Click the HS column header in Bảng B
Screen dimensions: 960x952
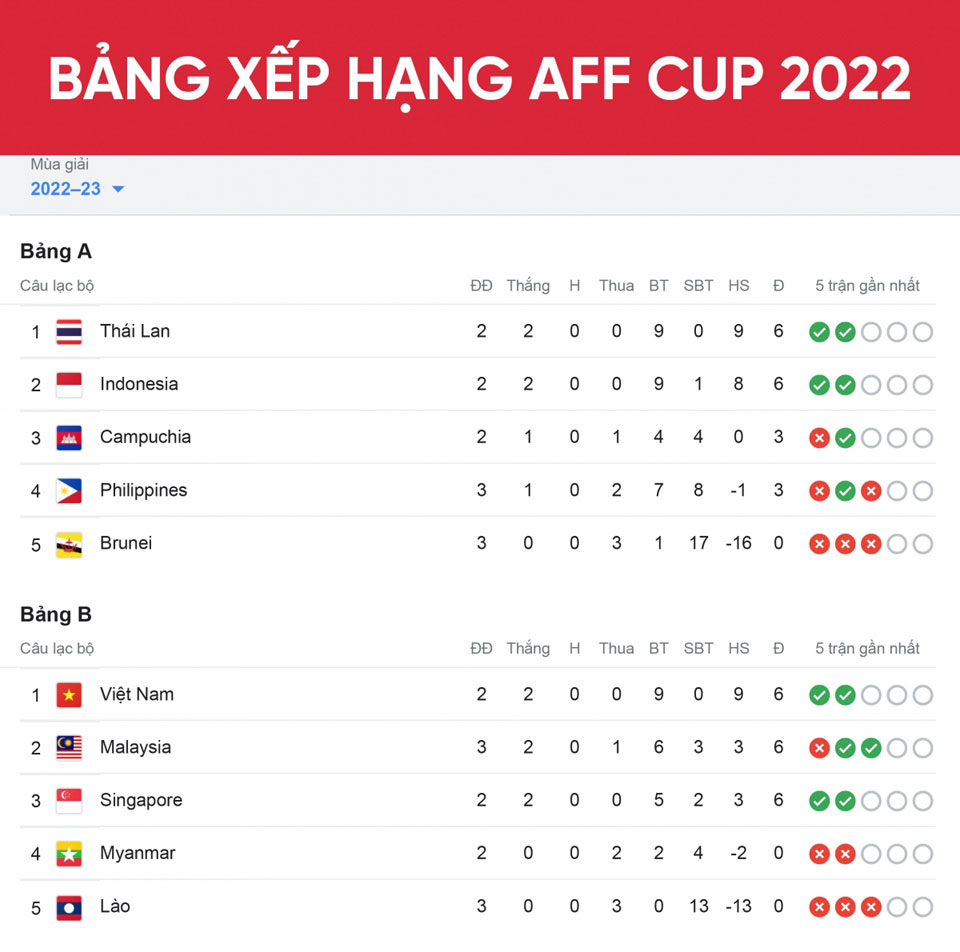[739, 649]
